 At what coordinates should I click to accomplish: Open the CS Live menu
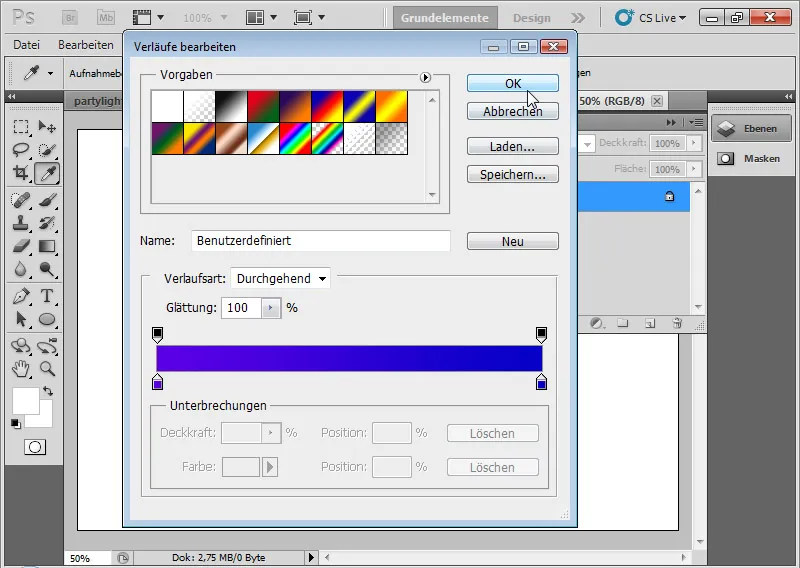651,18
